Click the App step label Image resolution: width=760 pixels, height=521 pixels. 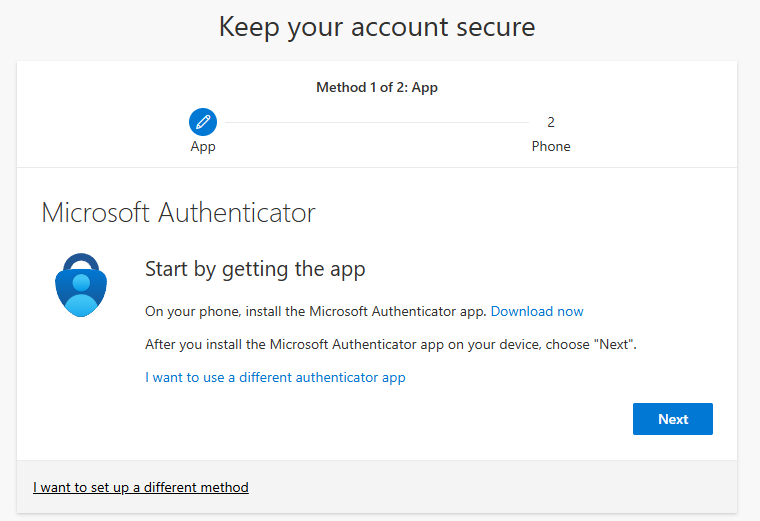[x=203, y=146]
